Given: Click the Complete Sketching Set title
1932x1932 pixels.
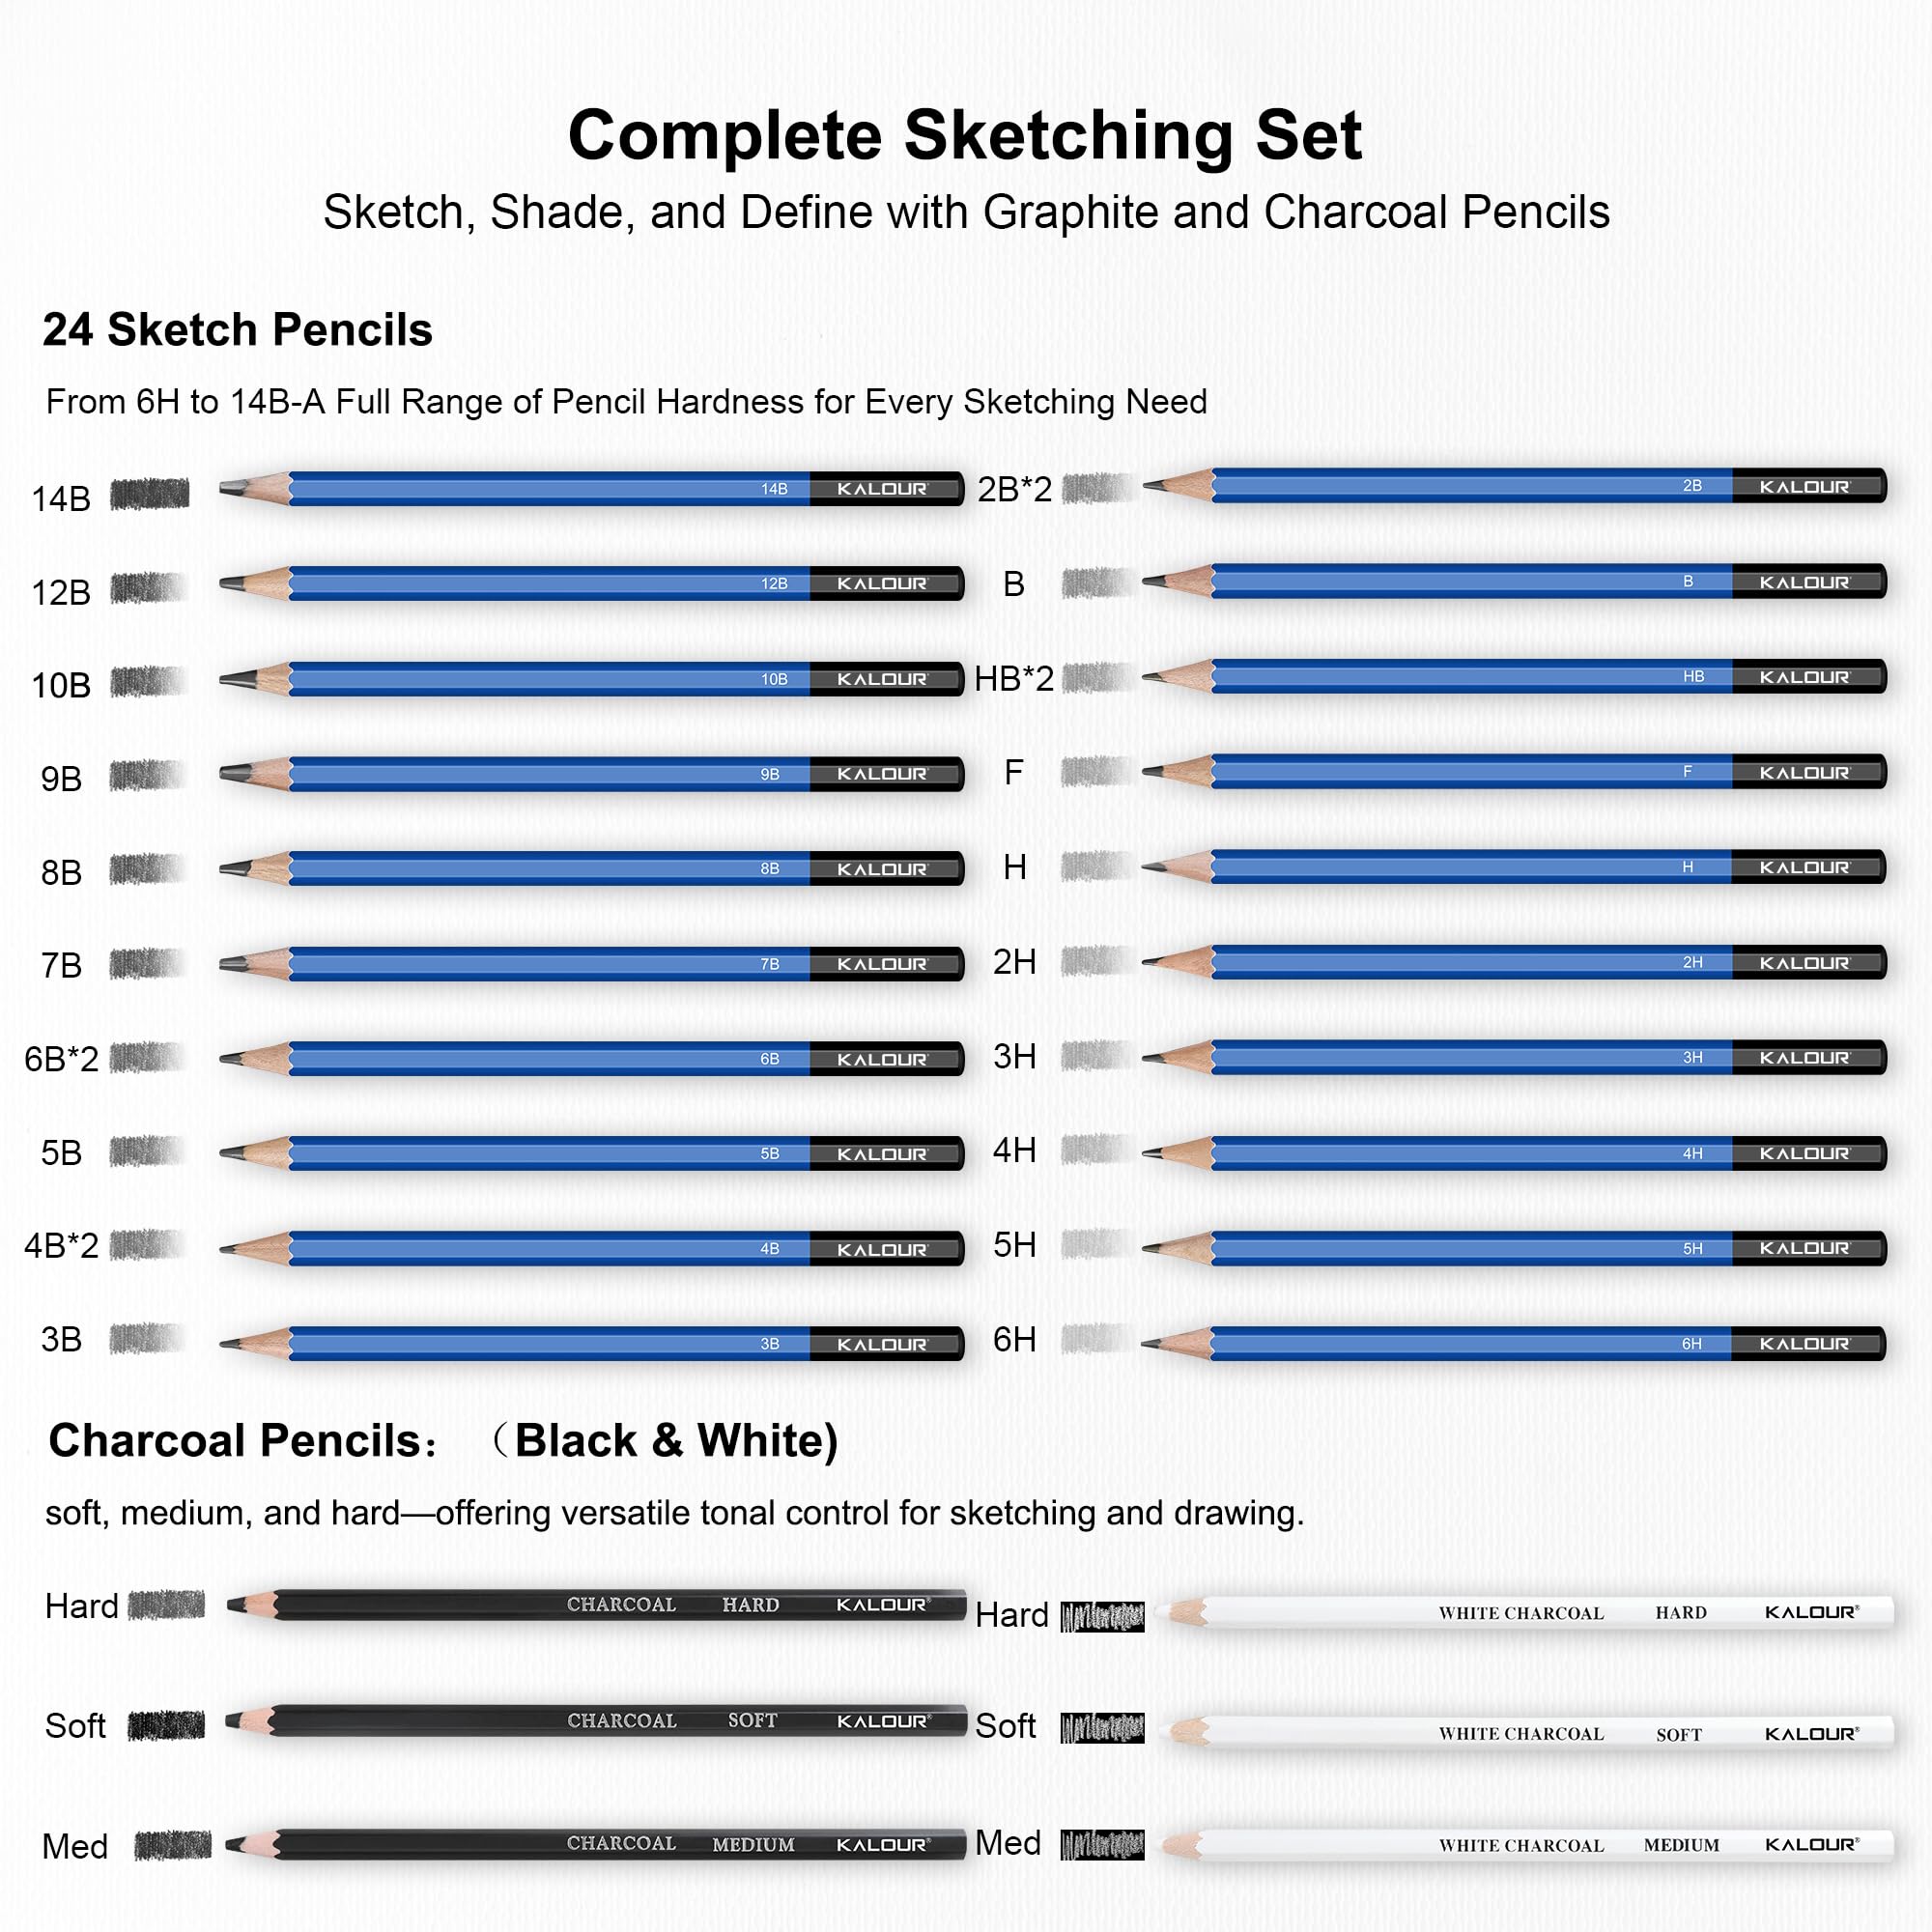Looking at the screenshot, I should pyautogui.click(x=965, y=135).
